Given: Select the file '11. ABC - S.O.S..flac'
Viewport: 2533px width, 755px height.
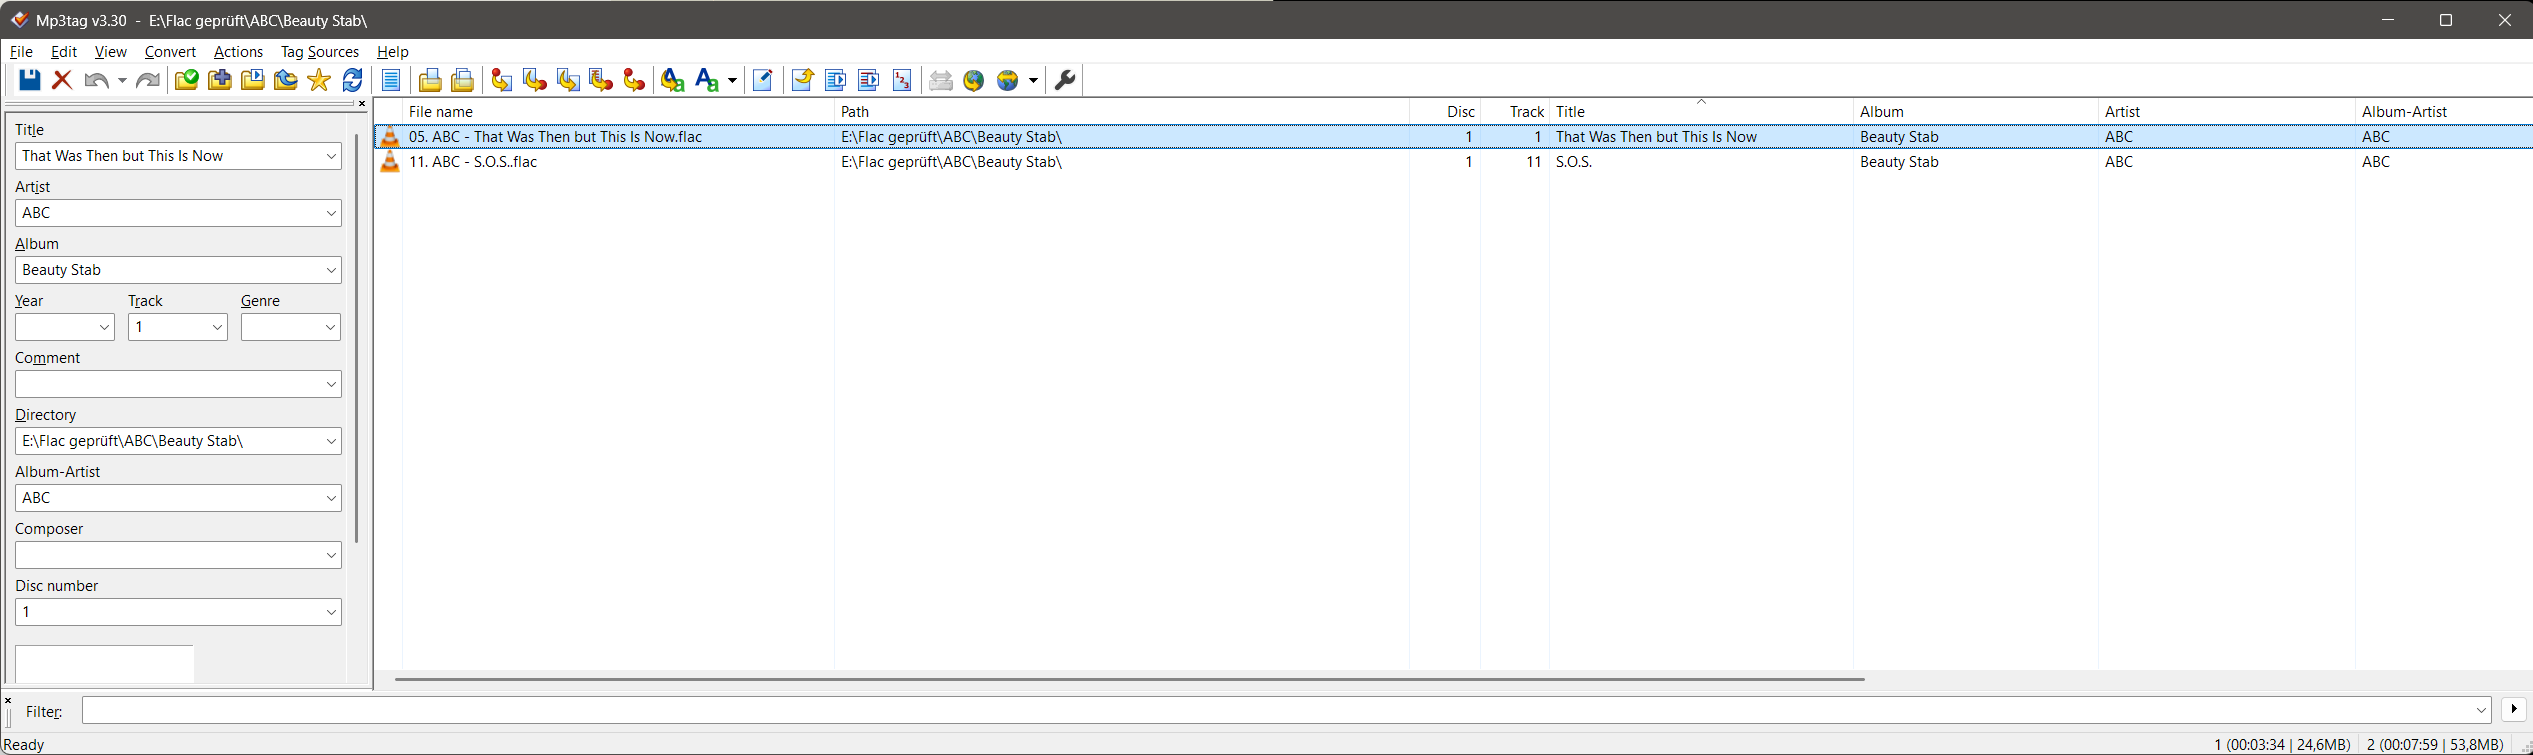Looking at the screenshot, I should [x=473, y=162].
